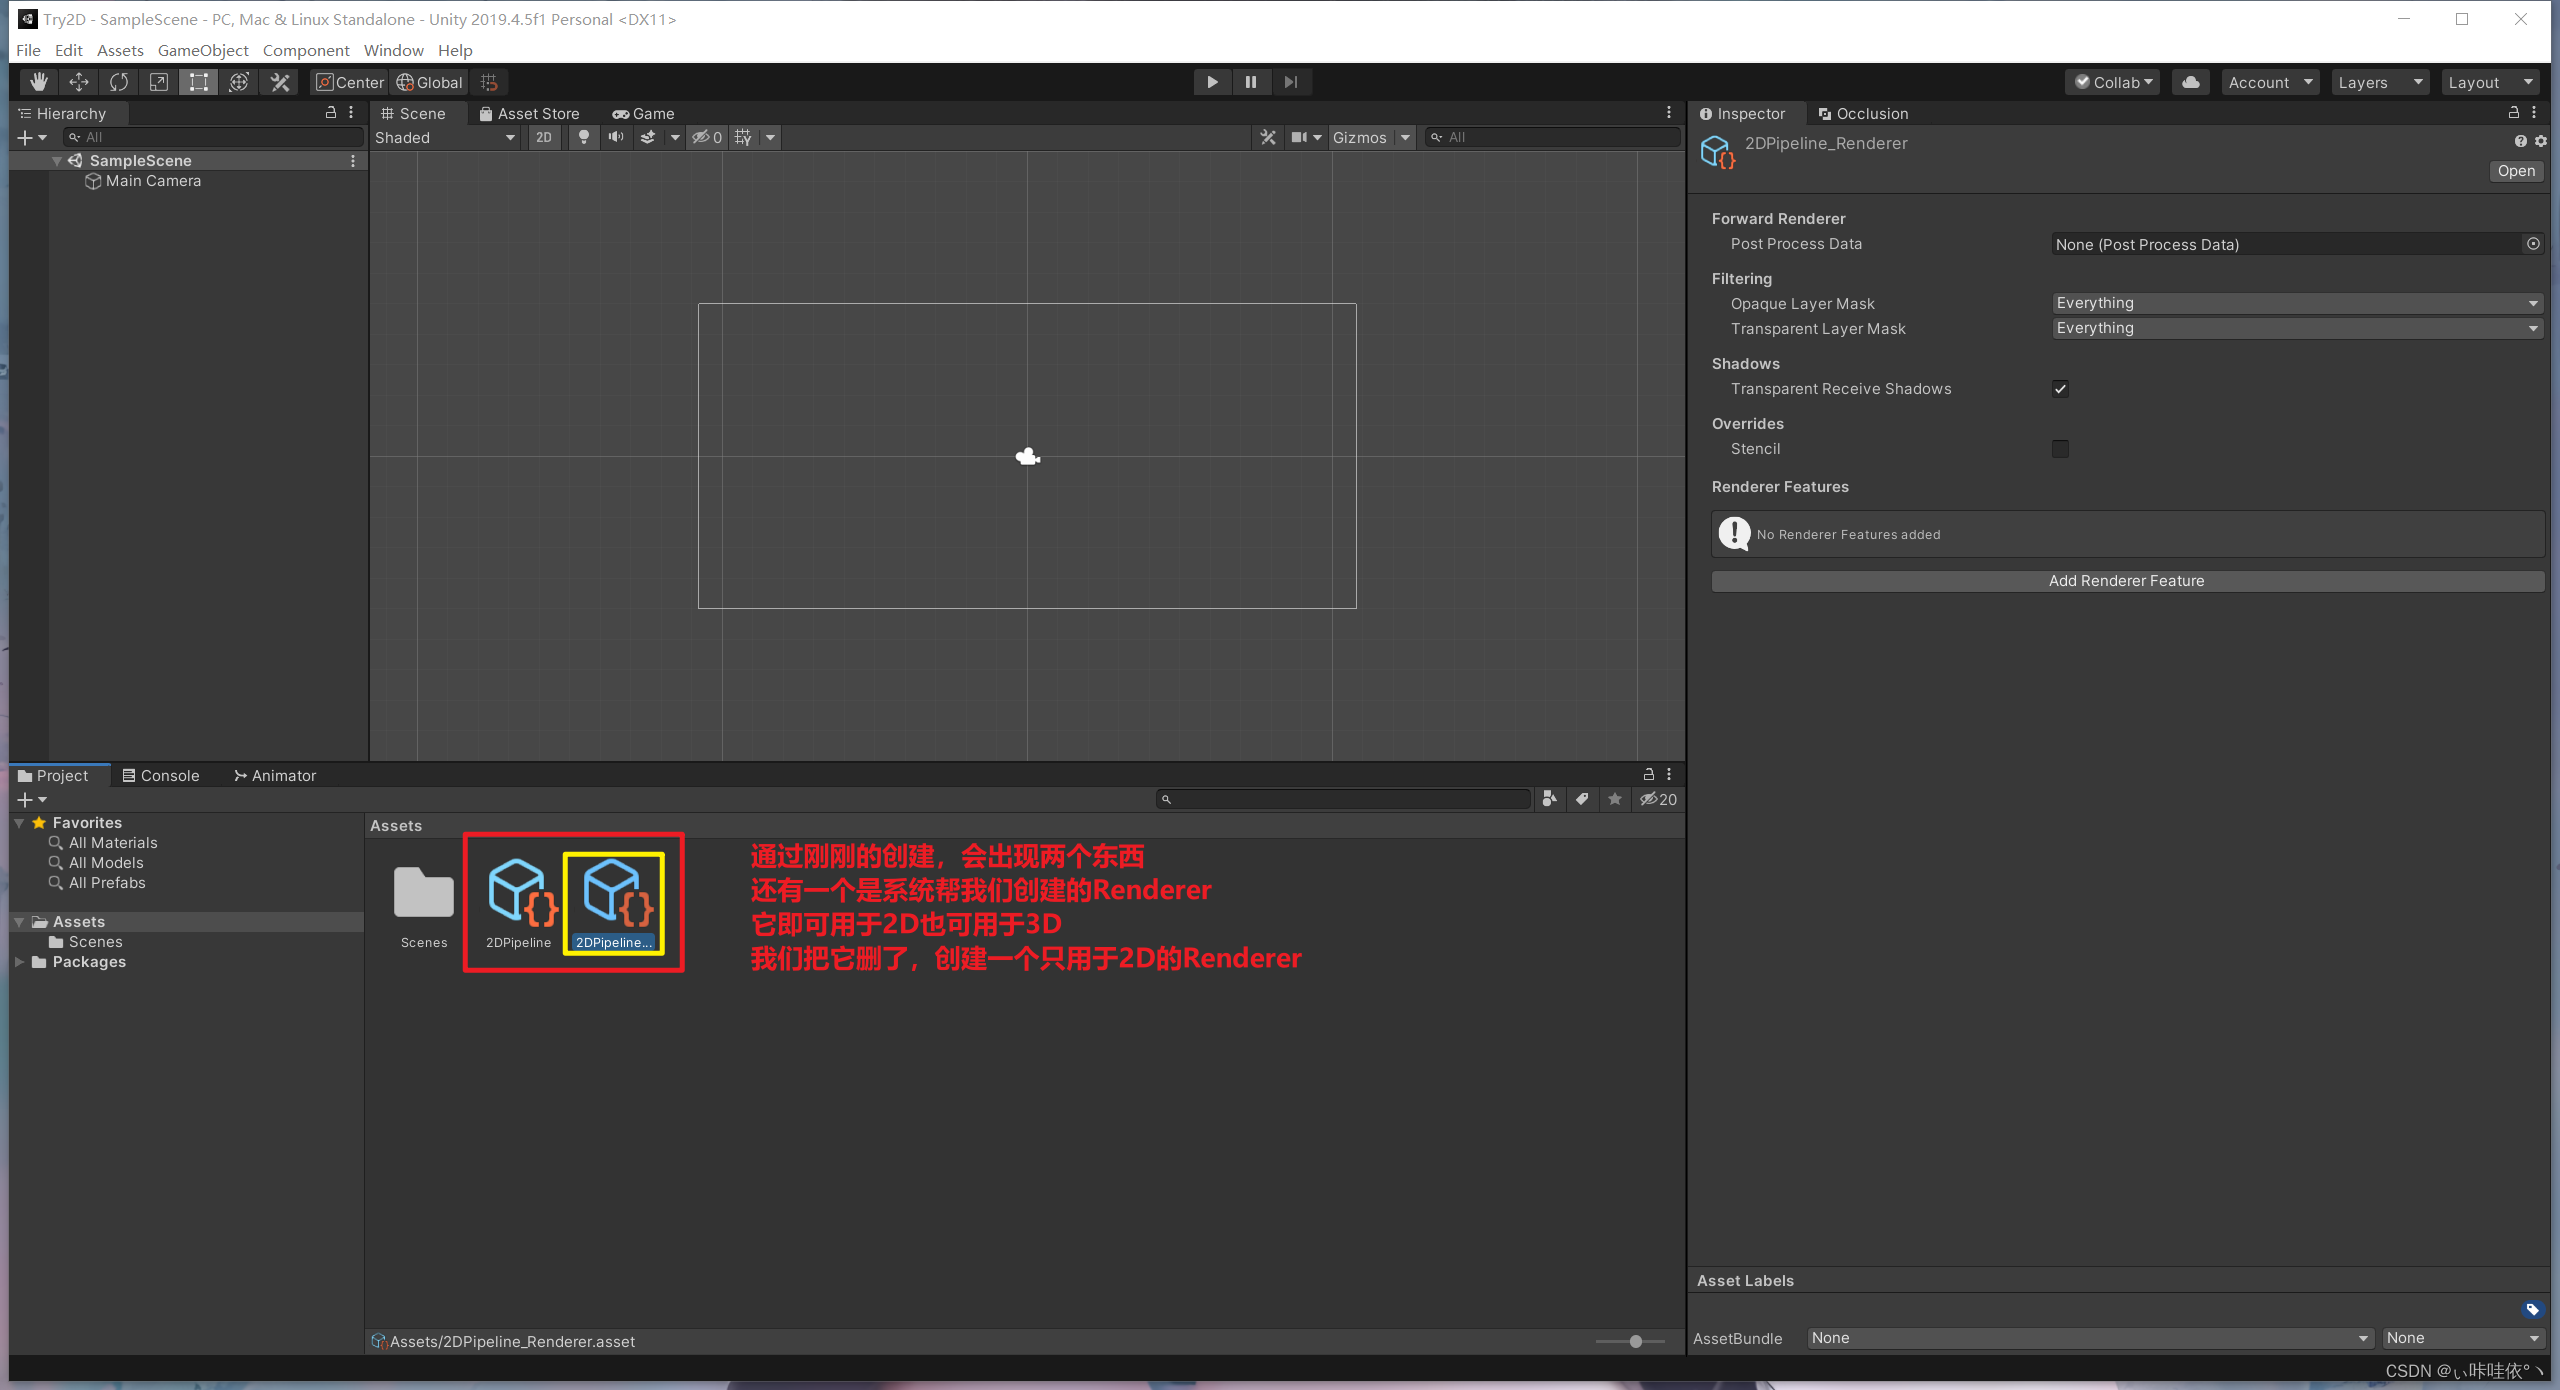Viewport: 2560px width, 1390px height.
Task: Switch to the Occlusion tab
Action: point(1863,113)
